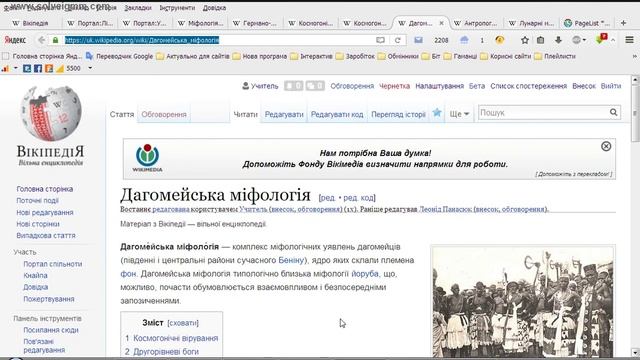This screenshot has width=640, height=360.
Task: Open Портал спільноти sidebar link
Action: [x=53, y=264]
